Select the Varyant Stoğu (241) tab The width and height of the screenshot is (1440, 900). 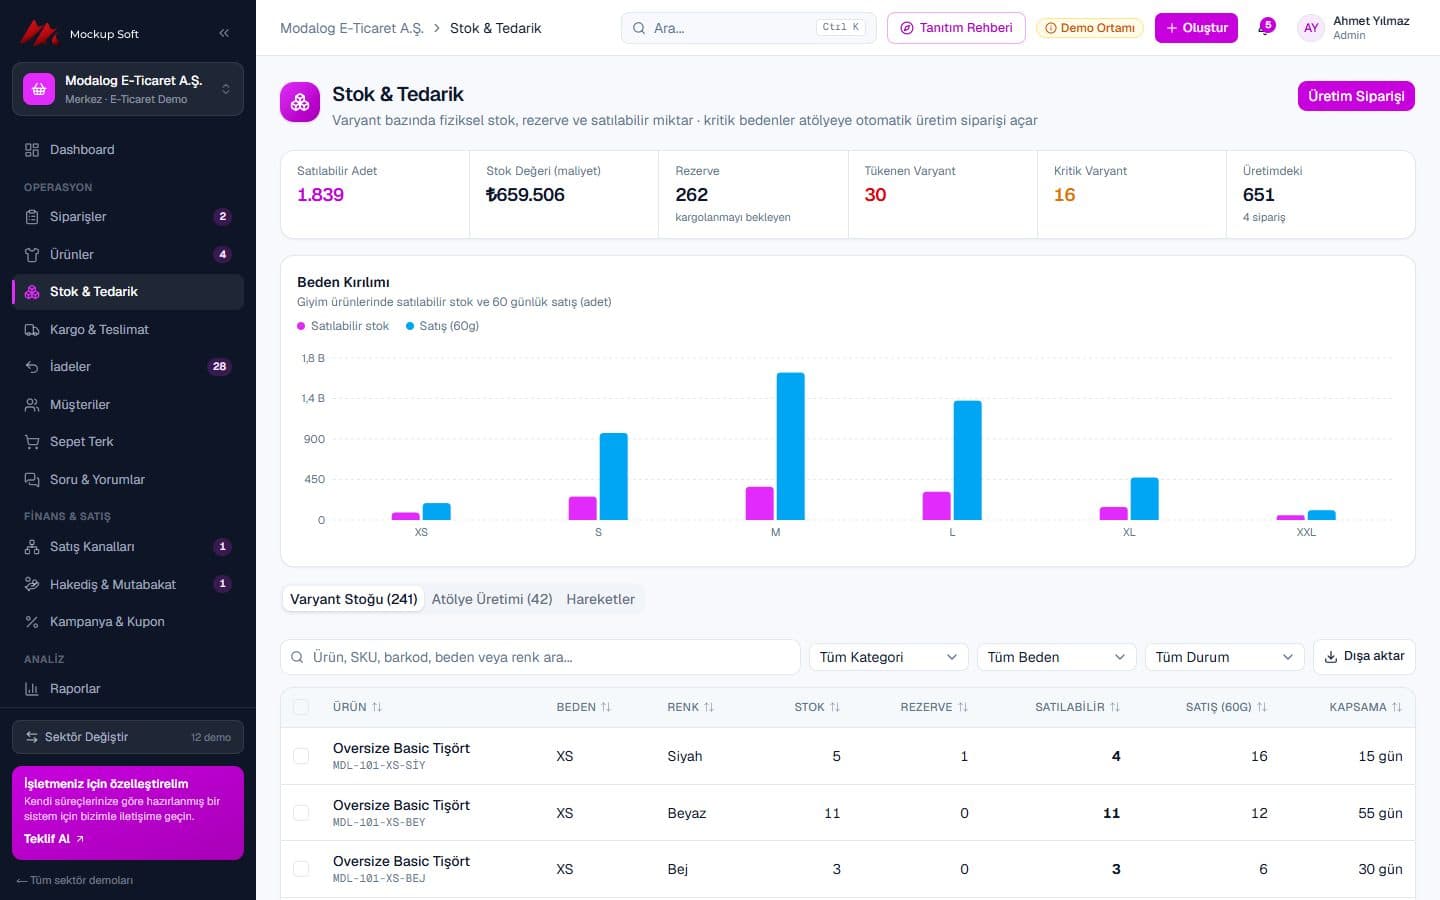pos(353,599)
